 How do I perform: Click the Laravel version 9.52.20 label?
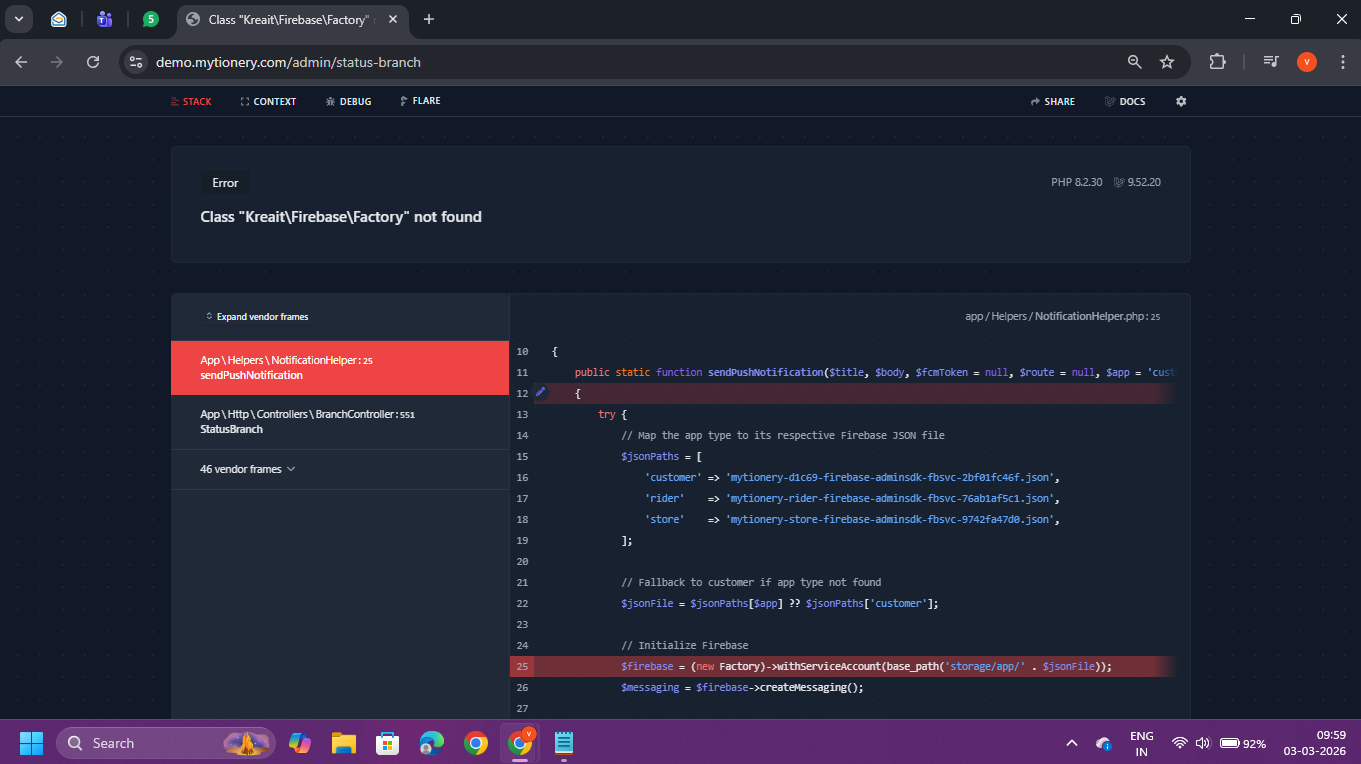click(1137, 182)
